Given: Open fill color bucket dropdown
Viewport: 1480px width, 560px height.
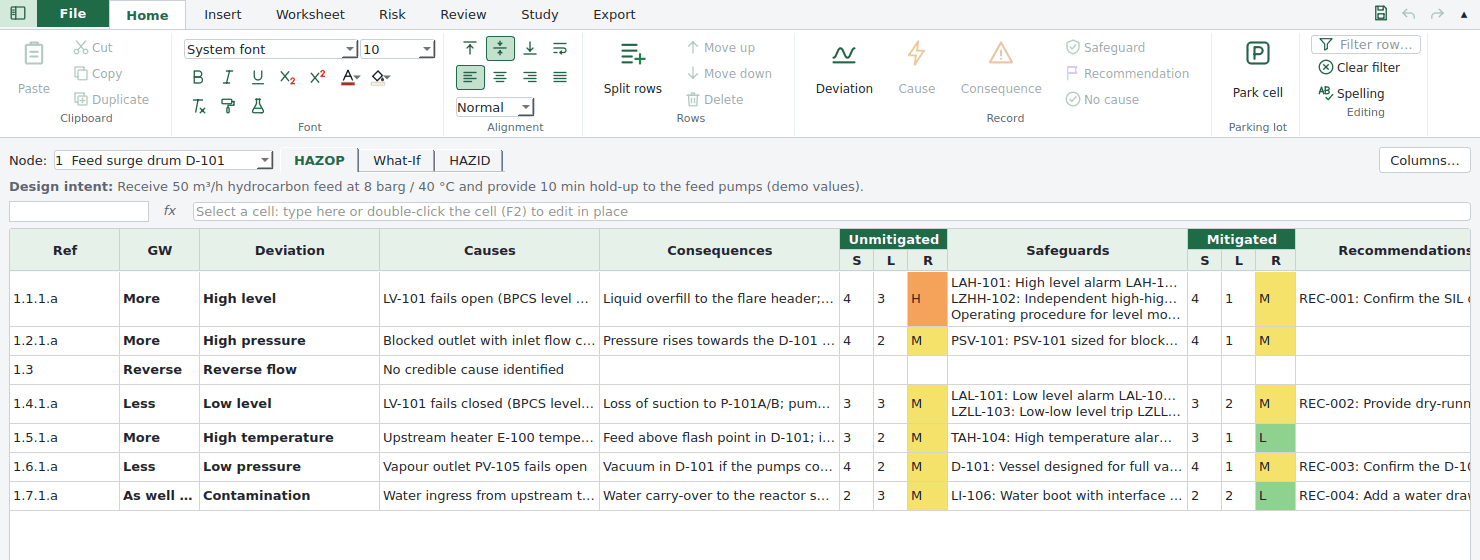Looking at the screenshot, I should pos(386,78).
